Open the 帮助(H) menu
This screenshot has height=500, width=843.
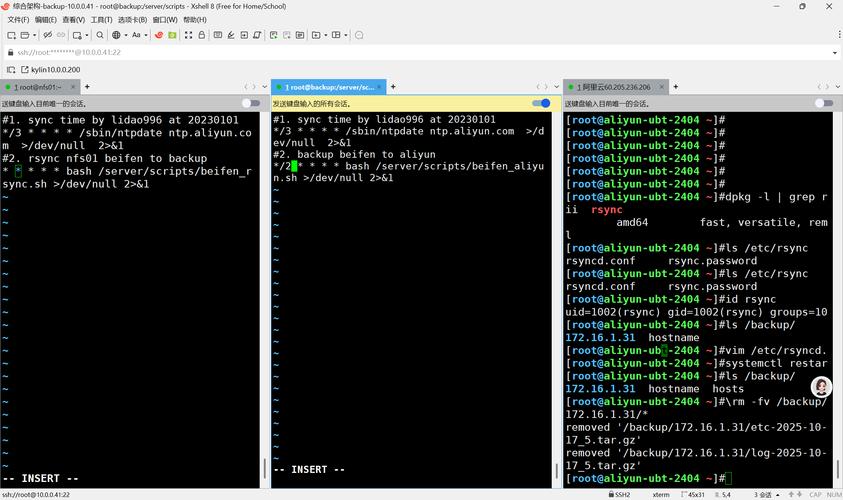click(195, 20)
